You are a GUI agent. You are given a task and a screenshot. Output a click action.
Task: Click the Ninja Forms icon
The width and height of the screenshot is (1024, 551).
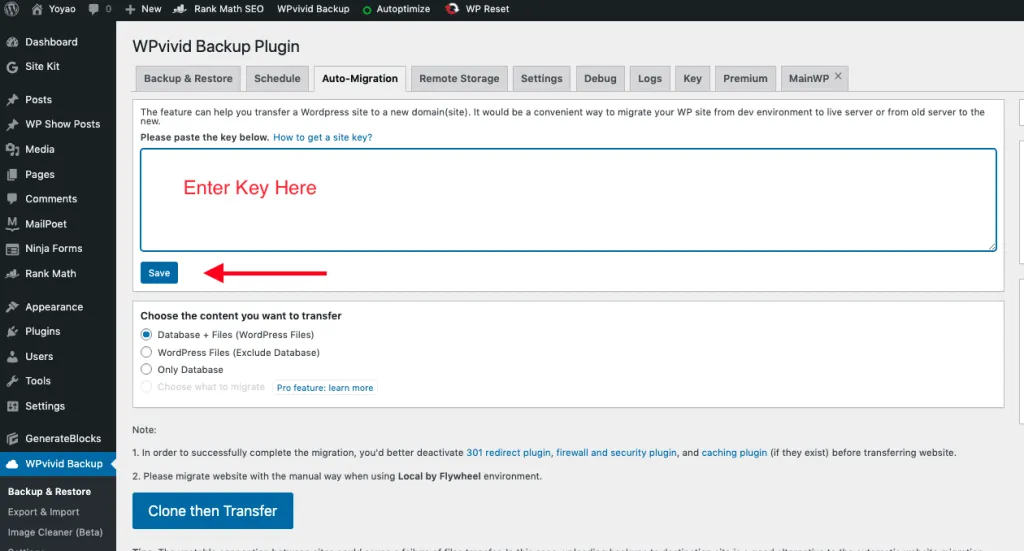12,249
